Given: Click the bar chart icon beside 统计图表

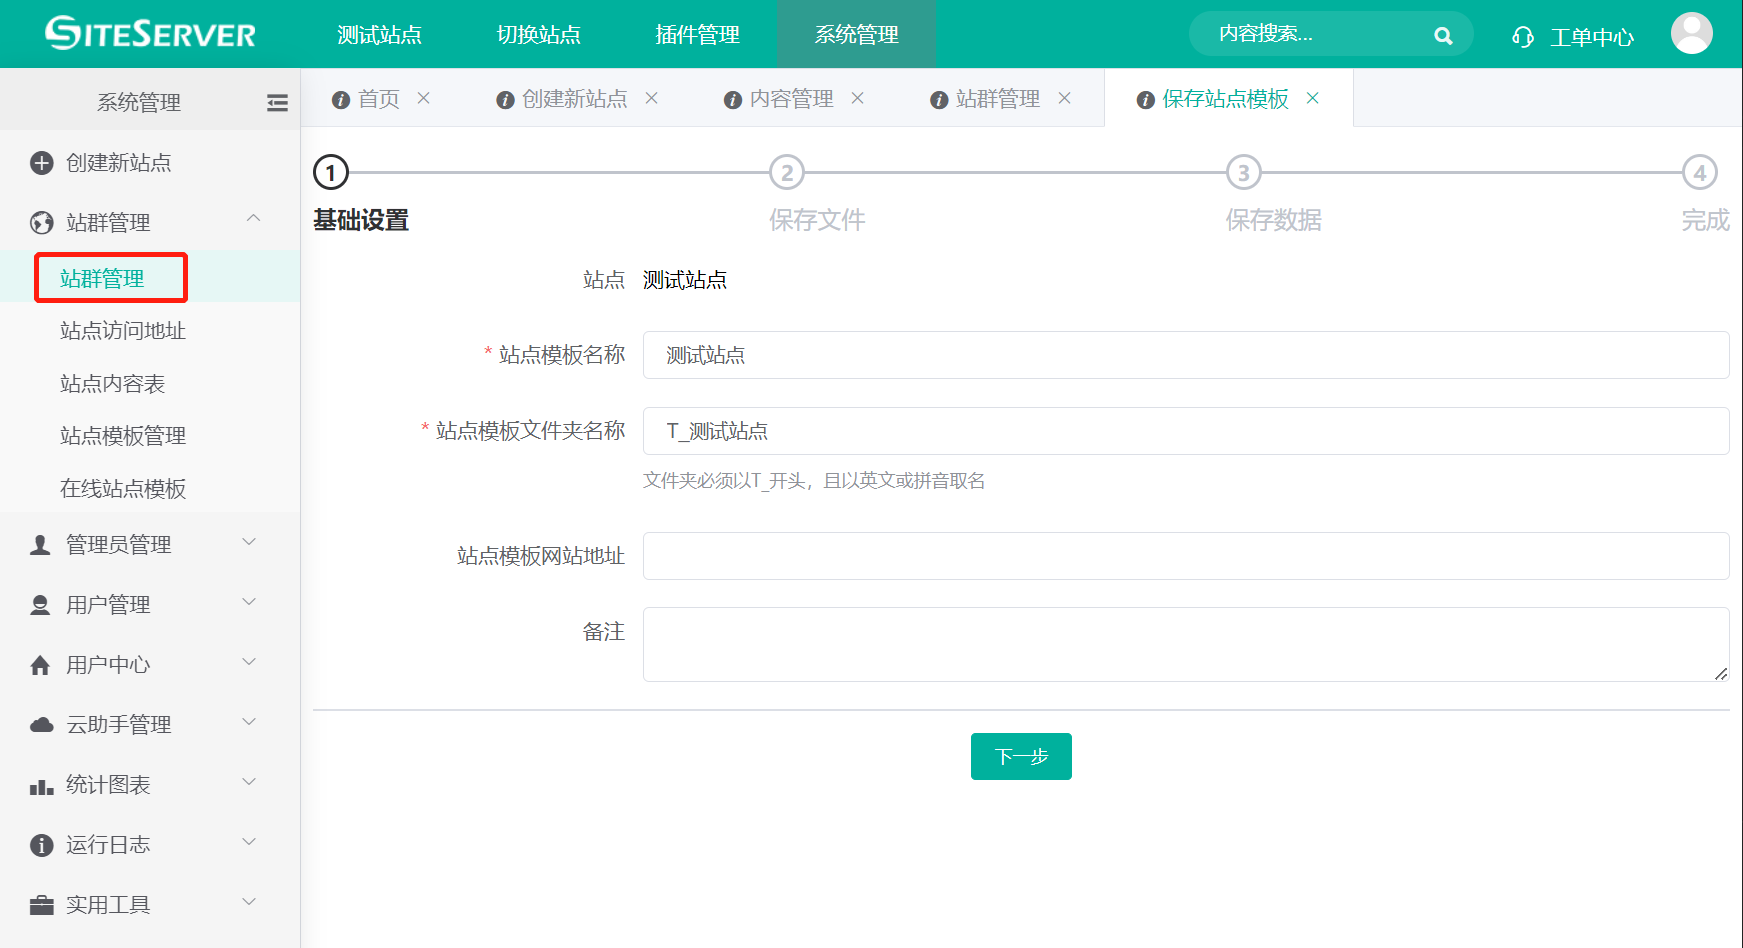Looking at the screenshot, I should tap(40, 784).
